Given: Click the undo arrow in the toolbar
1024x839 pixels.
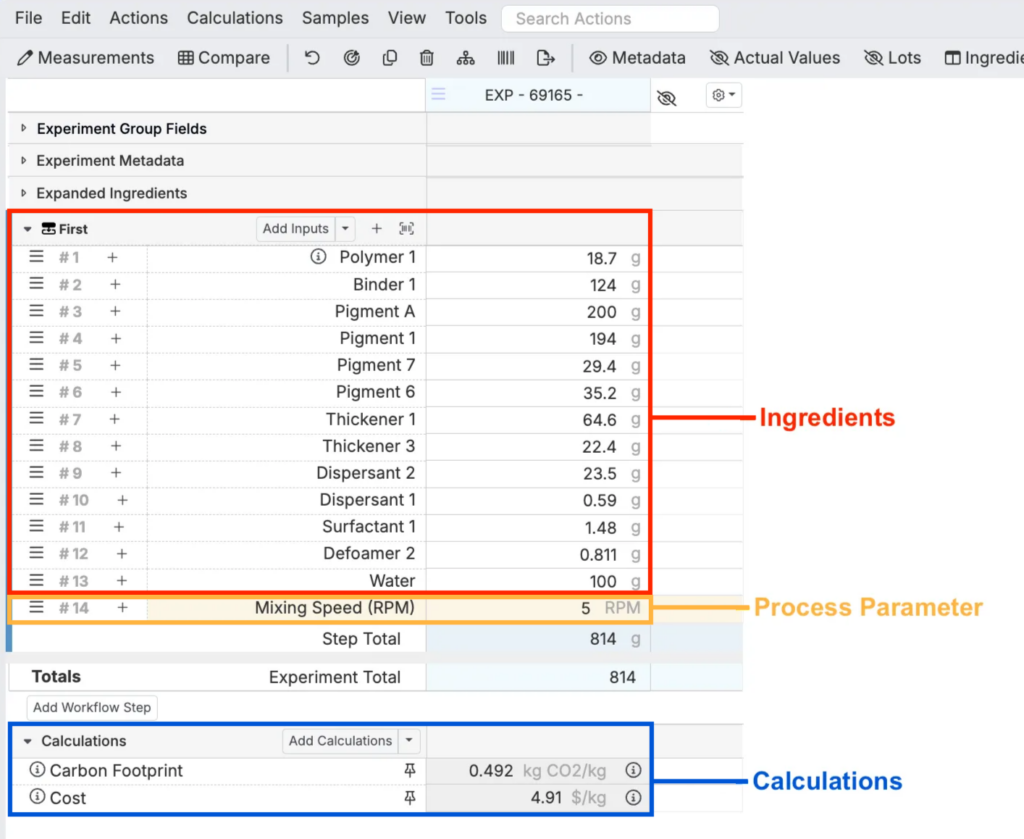Looking at the screenshot, I should click(312, 58).
